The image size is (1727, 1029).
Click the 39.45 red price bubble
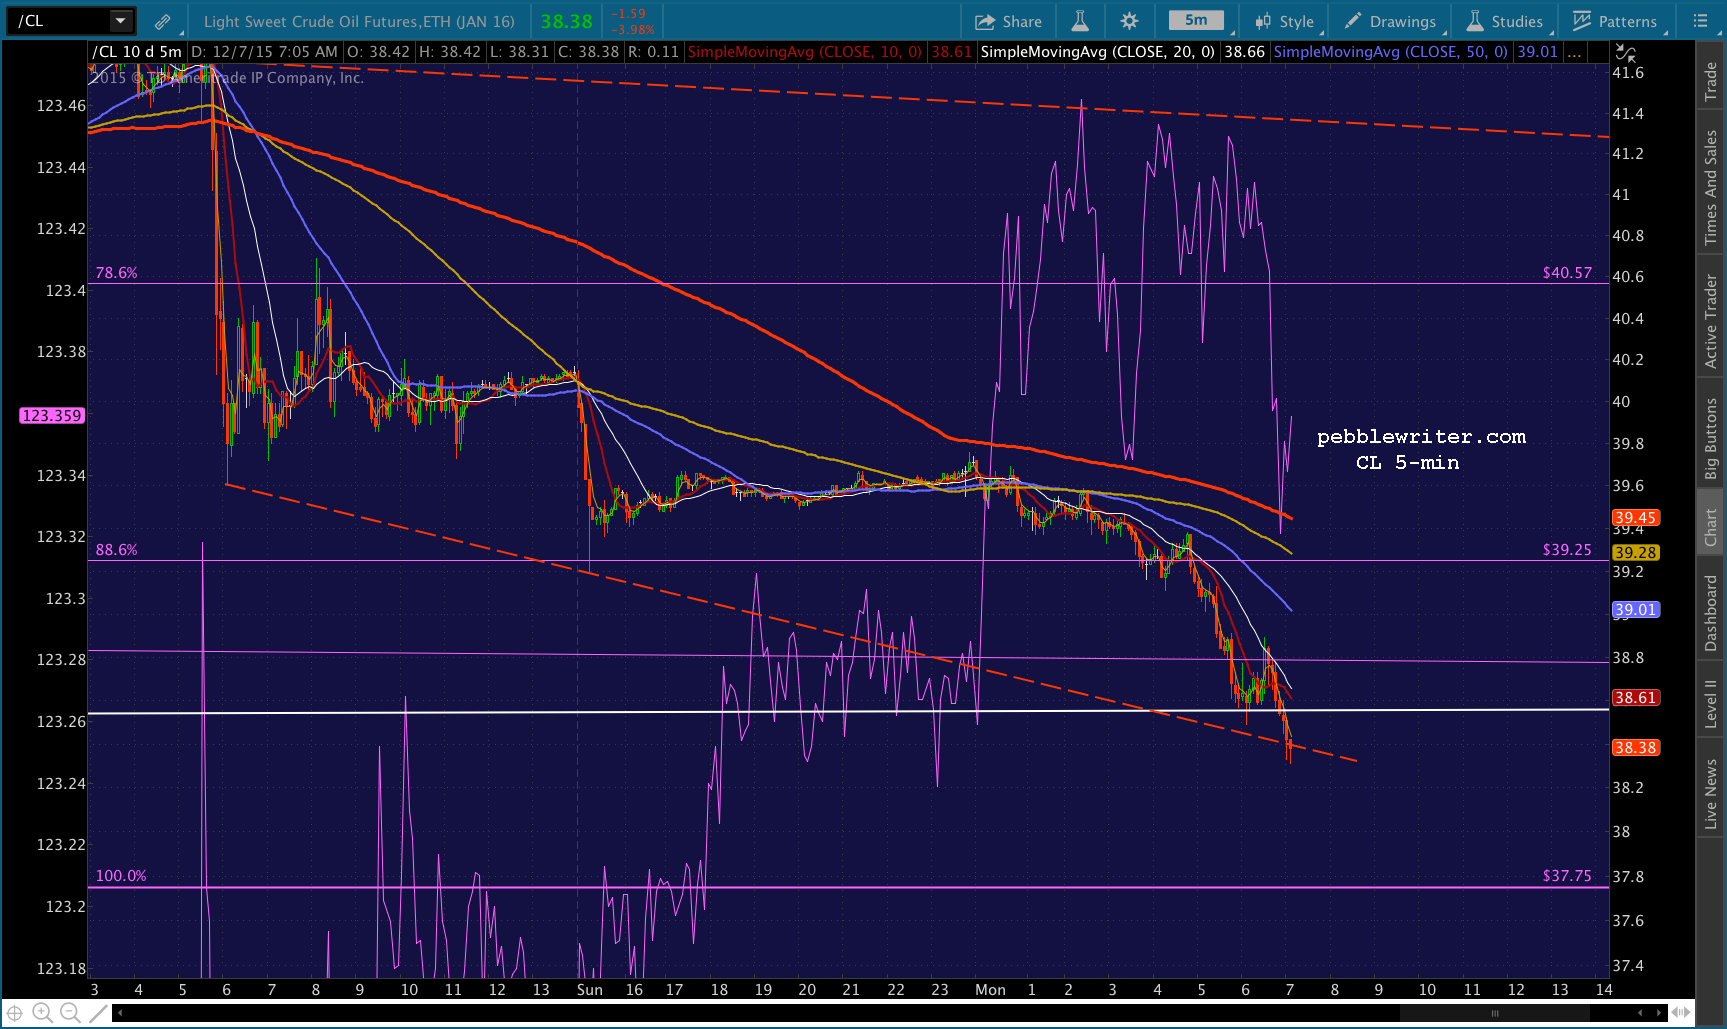[1636, 518]
